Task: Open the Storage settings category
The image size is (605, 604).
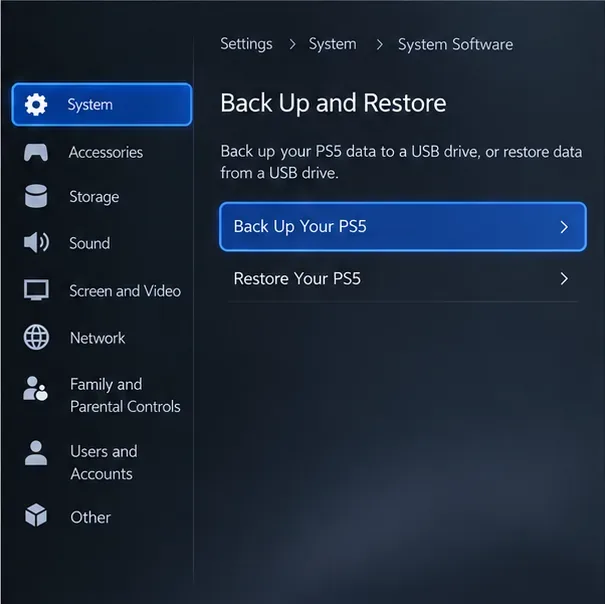Action: pos(94,197)
